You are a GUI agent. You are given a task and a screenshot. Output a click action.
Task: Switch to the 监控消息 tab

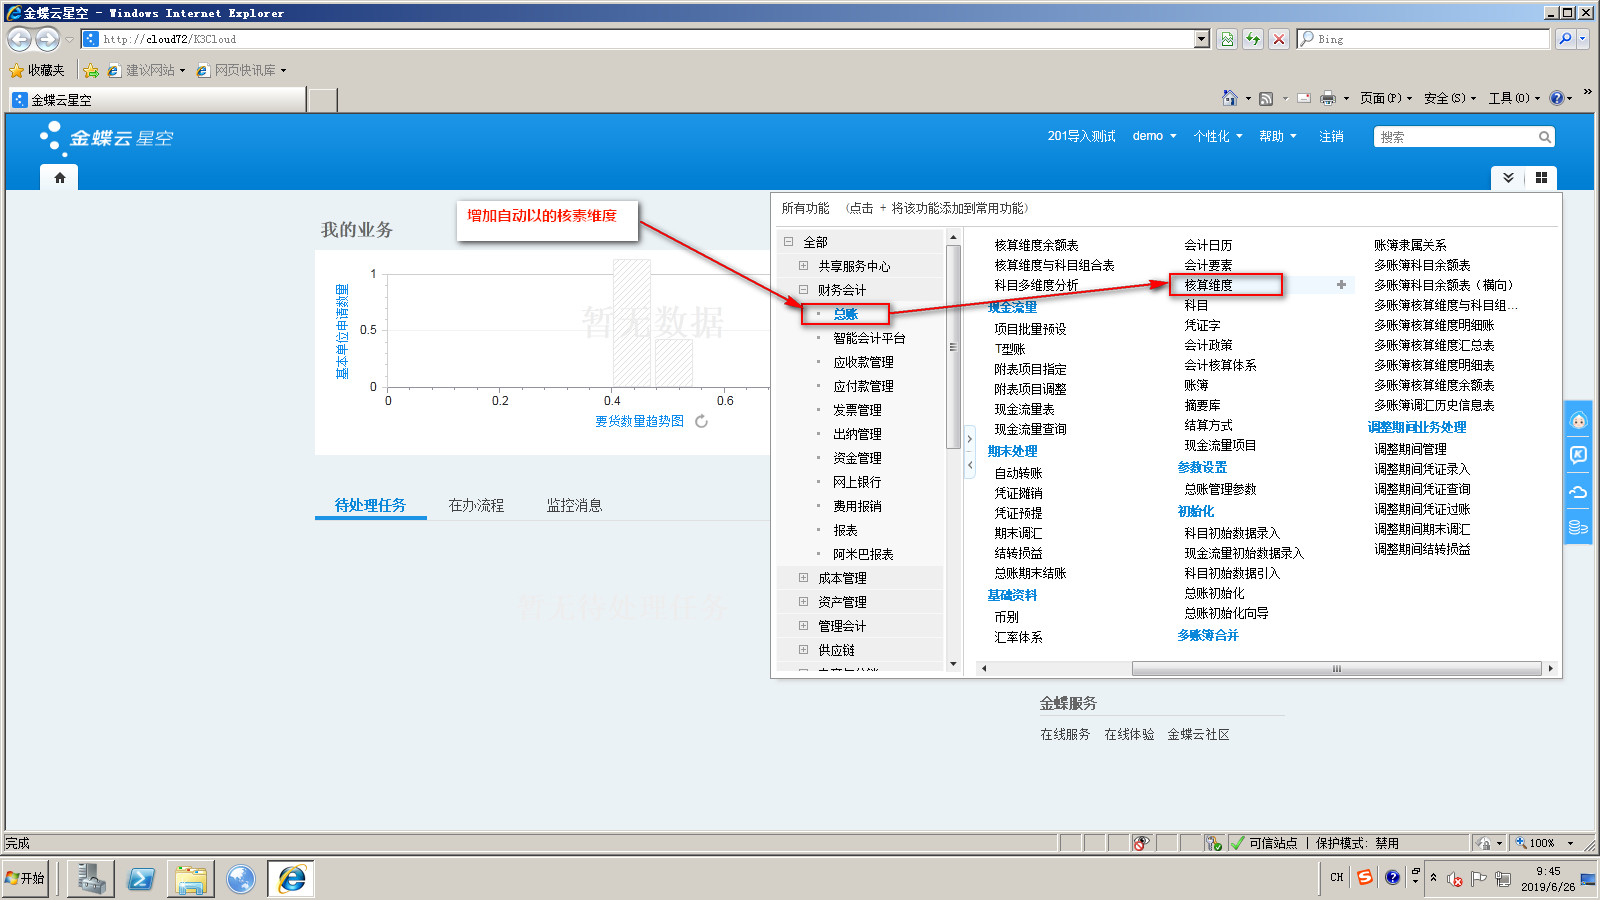tap(574, 505)
